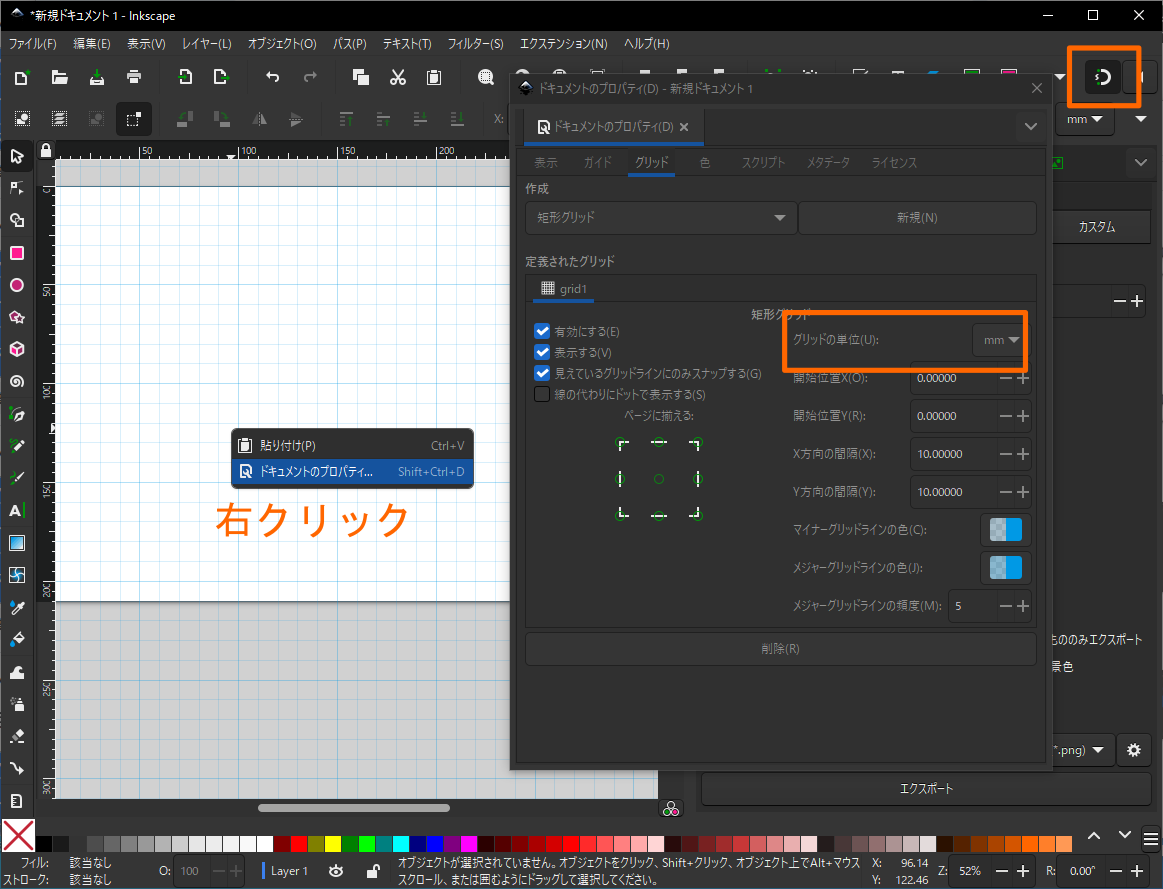
Task: Toggle guide lock at ruler corner
Action: point(46,151)
